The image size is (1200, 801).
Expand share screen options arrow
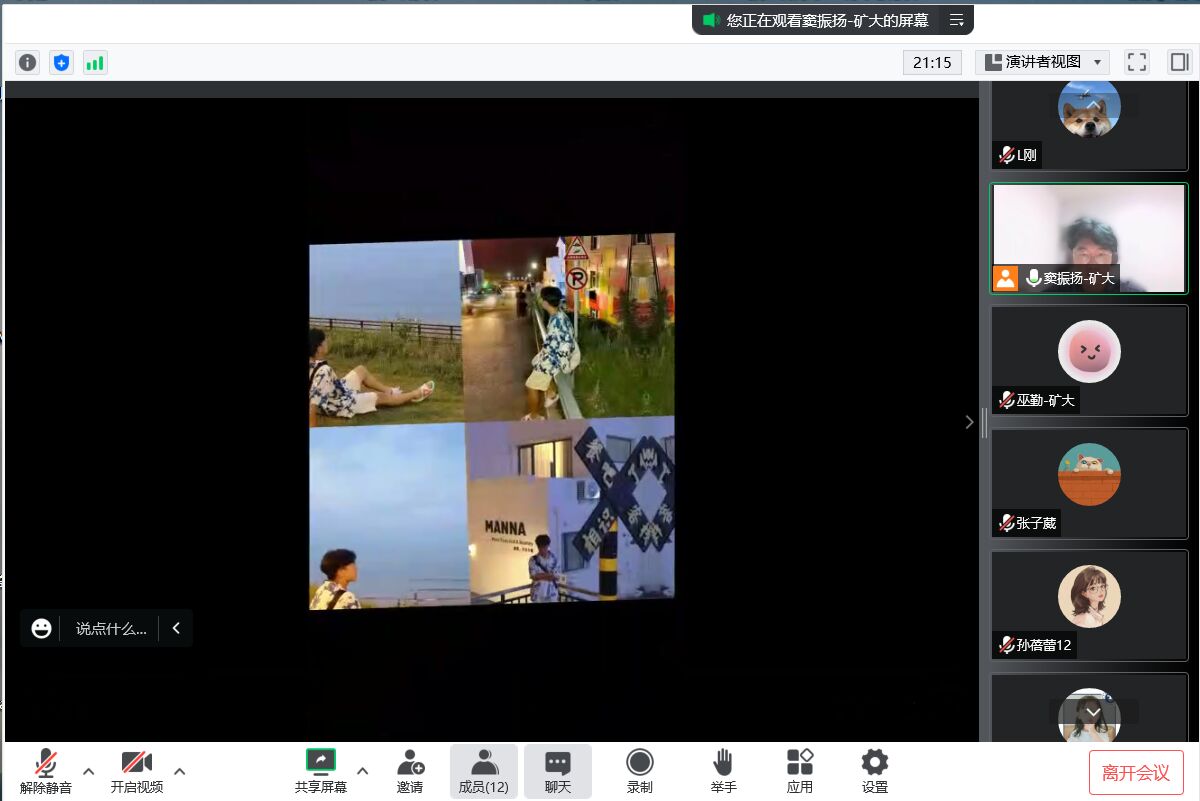(x=362, y=771)
